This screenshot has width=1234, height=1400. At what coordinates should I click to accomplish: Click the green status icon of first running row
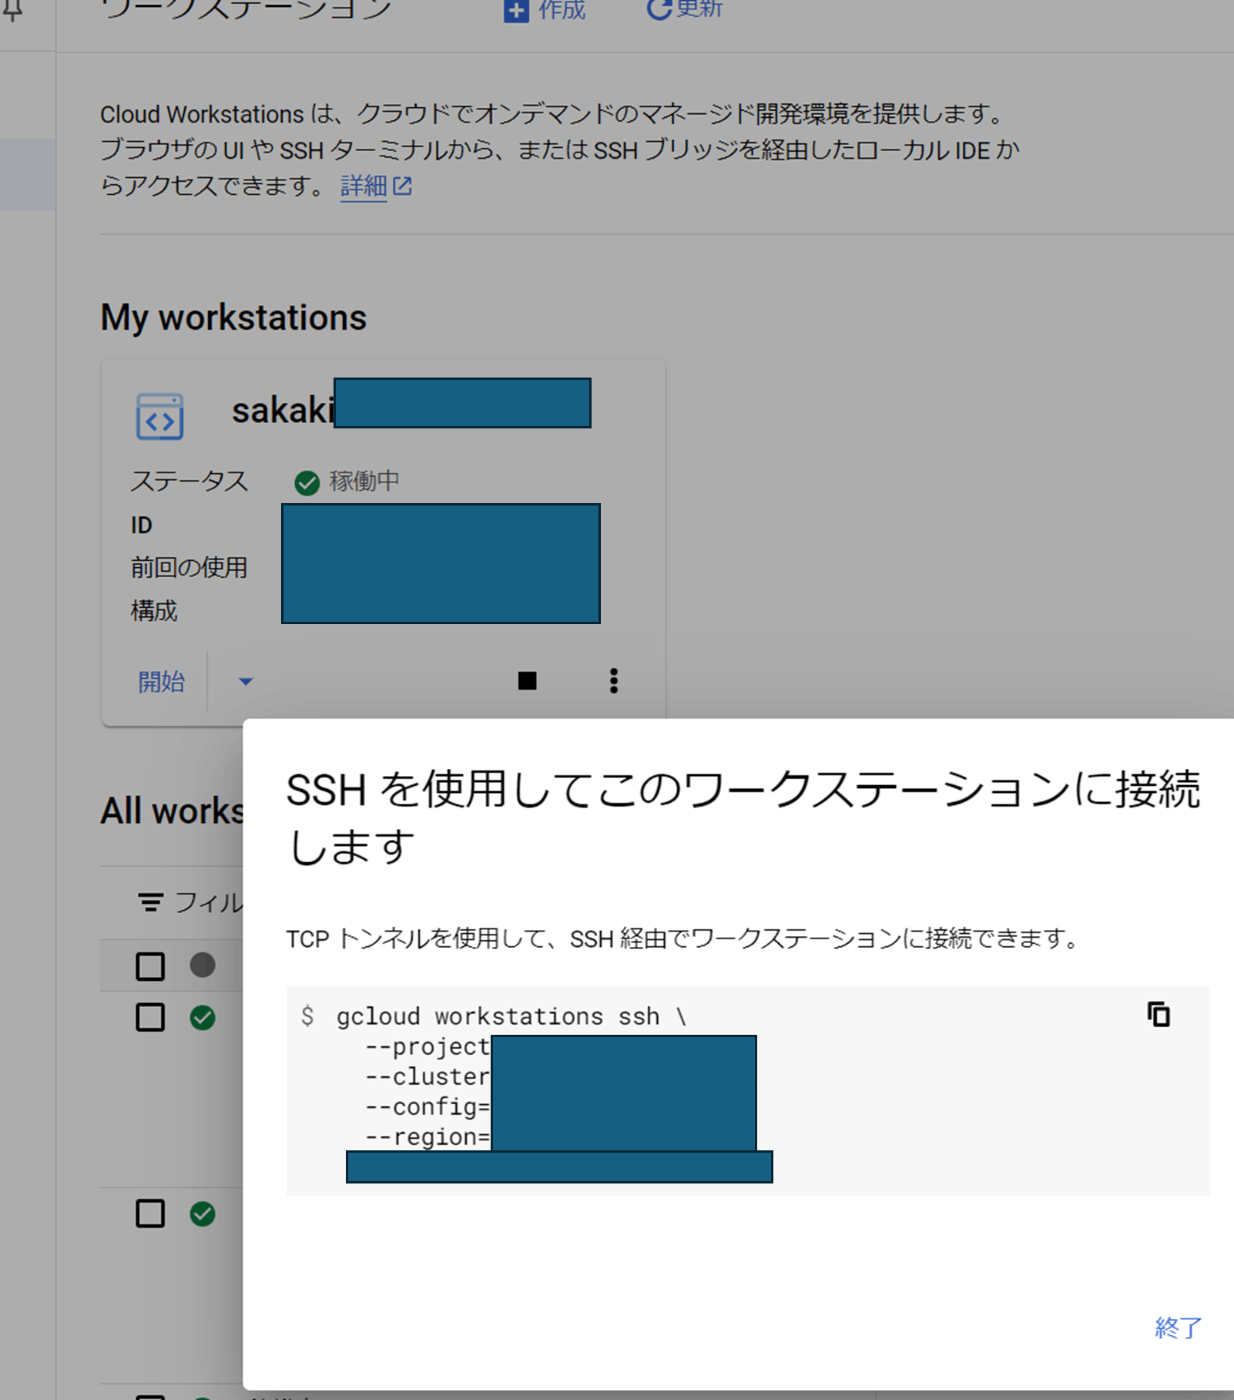click(203, 1018)
